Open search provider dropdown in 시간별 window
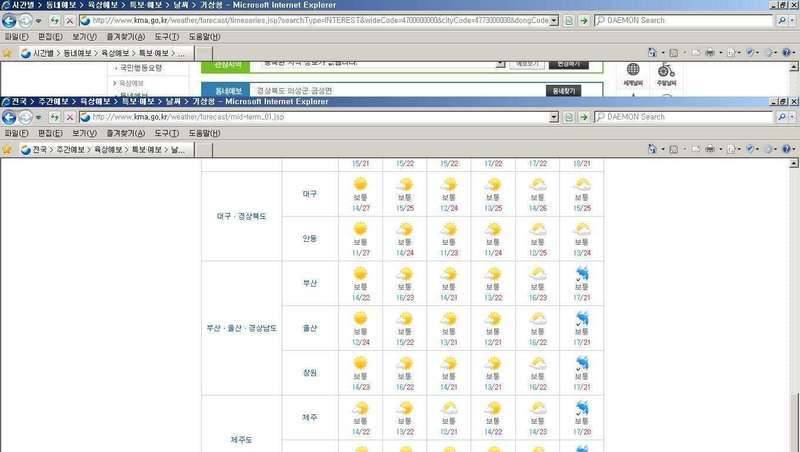 [792, 20]
